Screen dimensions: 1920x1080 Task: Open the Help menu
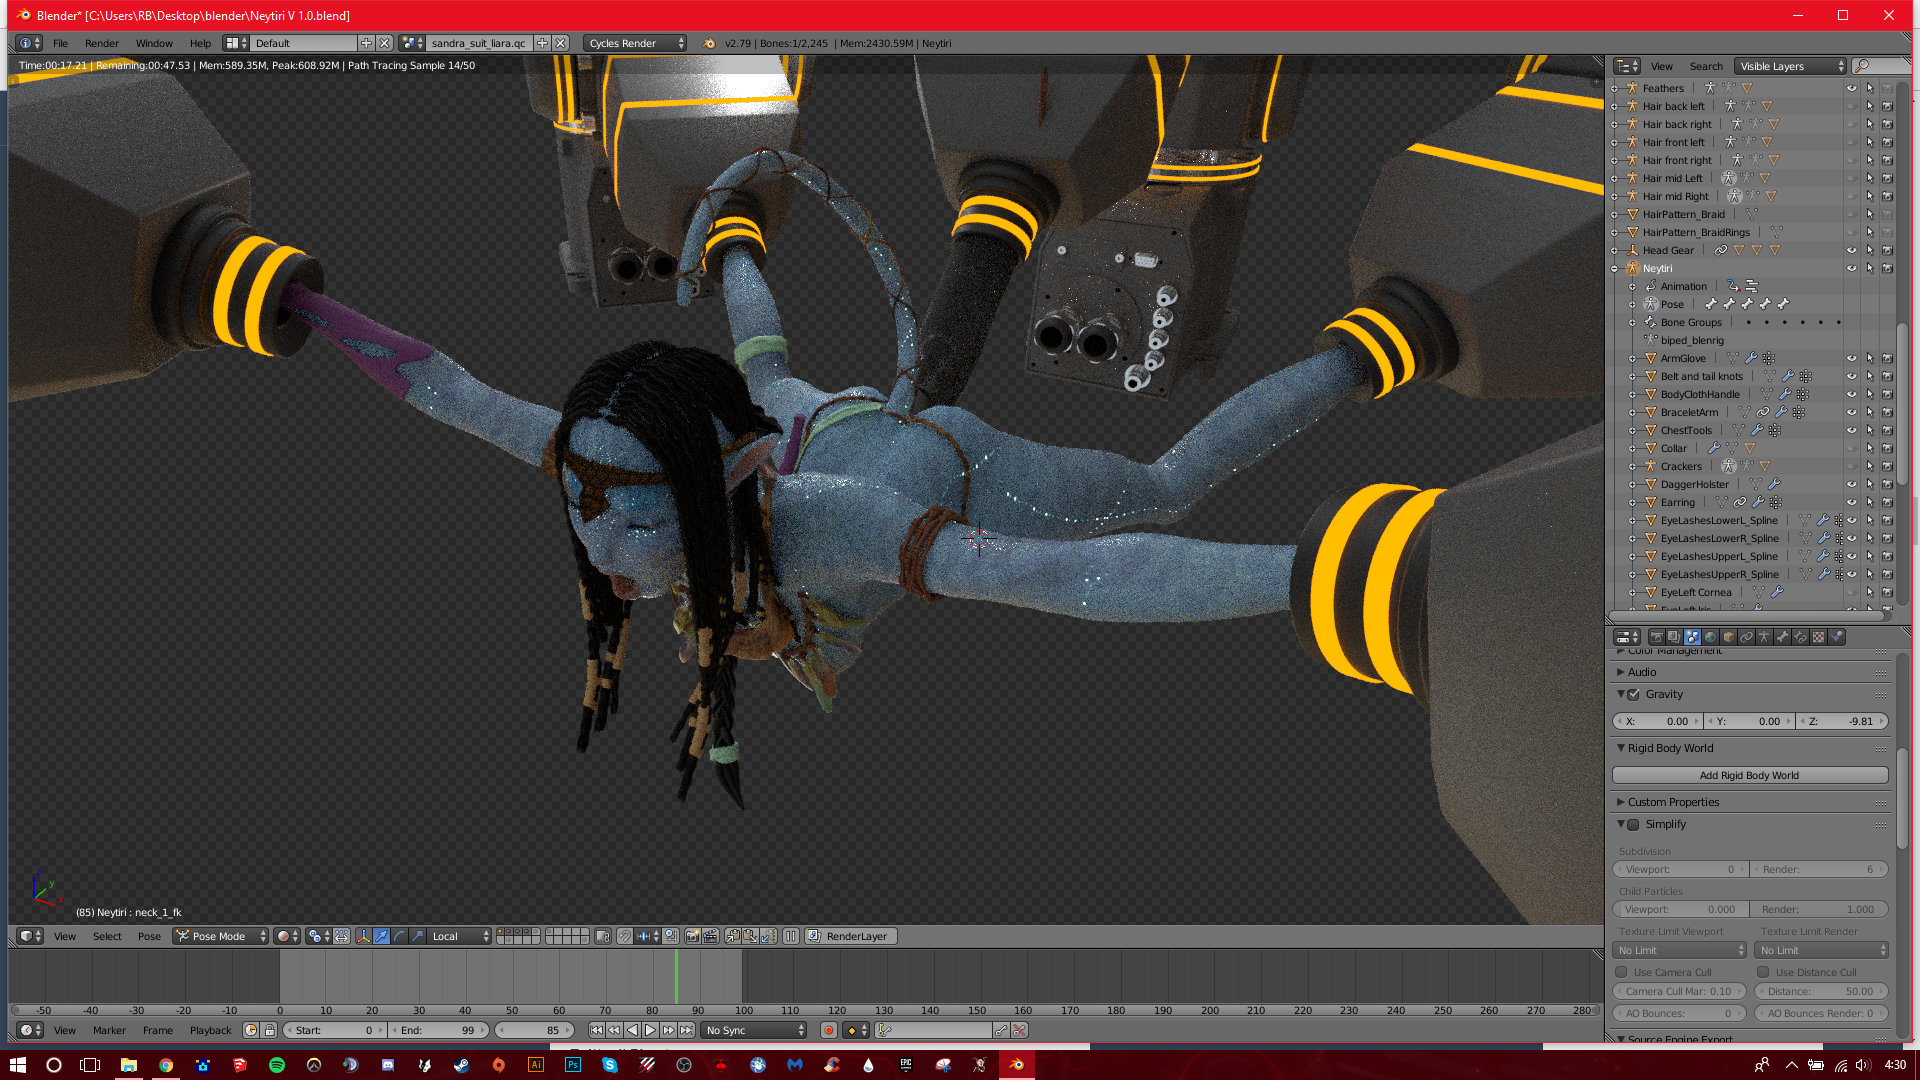click(200, 43)
